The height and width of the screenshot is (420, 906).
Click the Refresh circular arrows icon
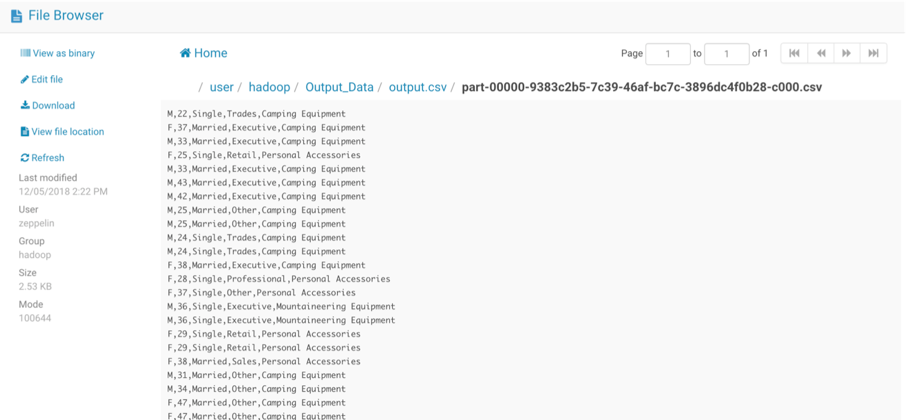tap(25, 158)
